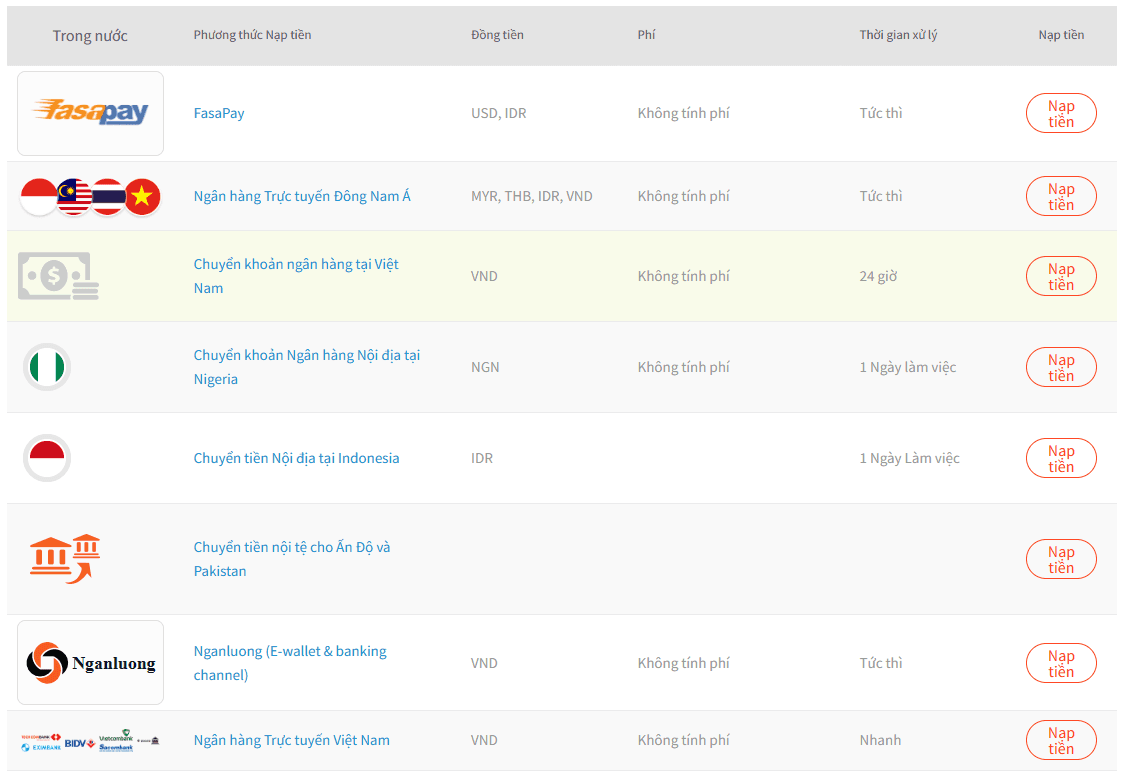
Task: Open Chuyển khoản ngân hàng tại Việt Nam link
Action: 297,276
